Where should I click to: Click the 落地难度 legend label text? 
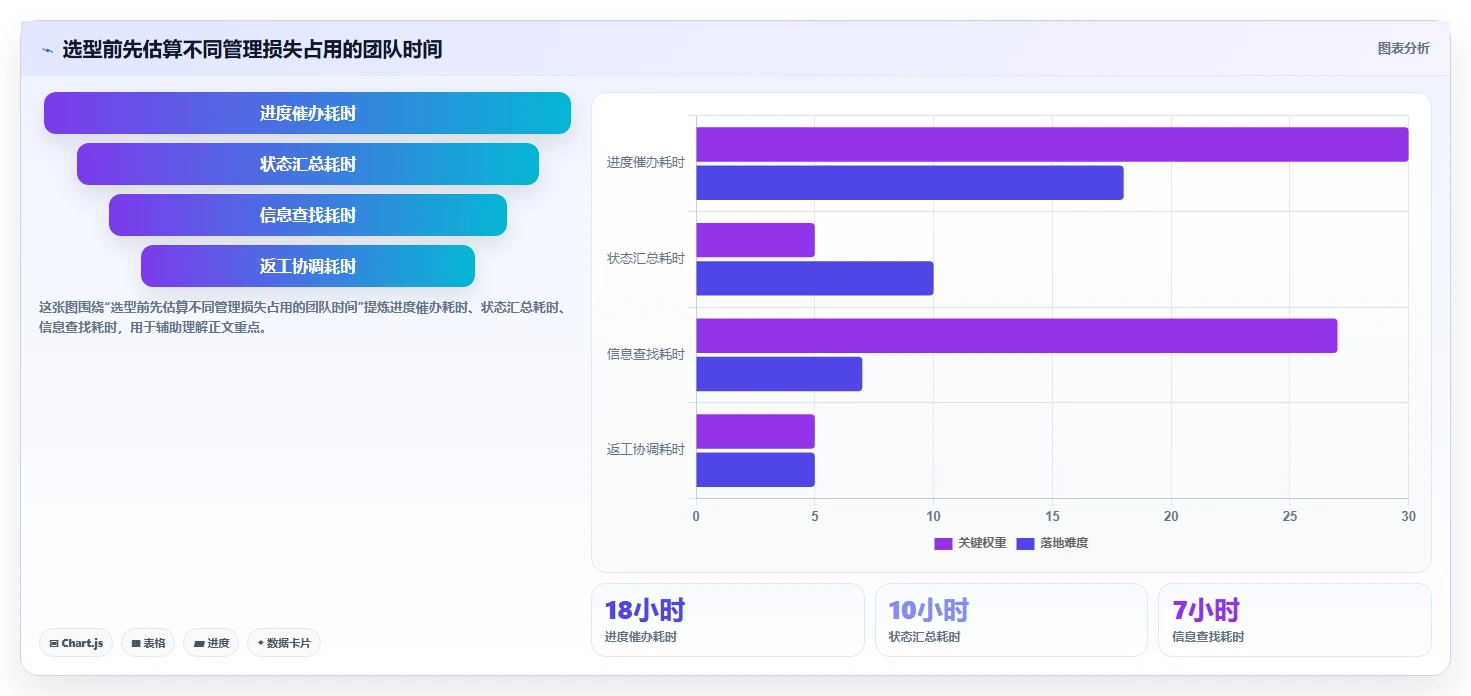coord(1064,543)
